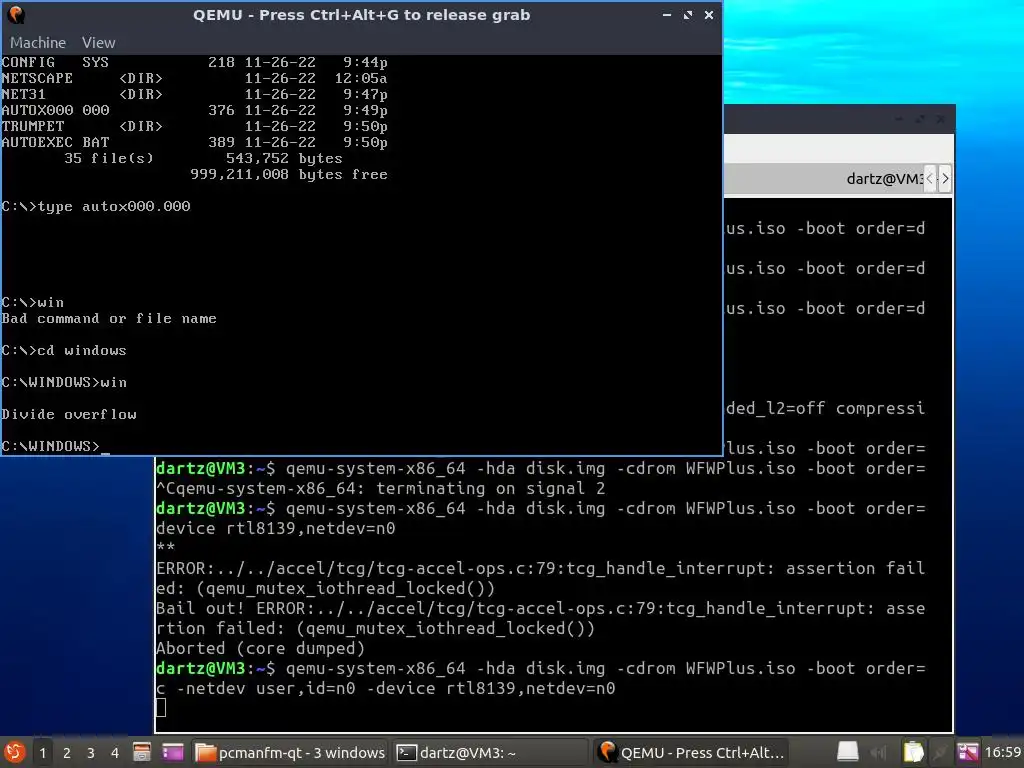Image resolution: width=1024 pixels, height=768 pixels.
Task: Open the Lubuntu start menu
Action: pyautogui.click(x=14, y=752)
